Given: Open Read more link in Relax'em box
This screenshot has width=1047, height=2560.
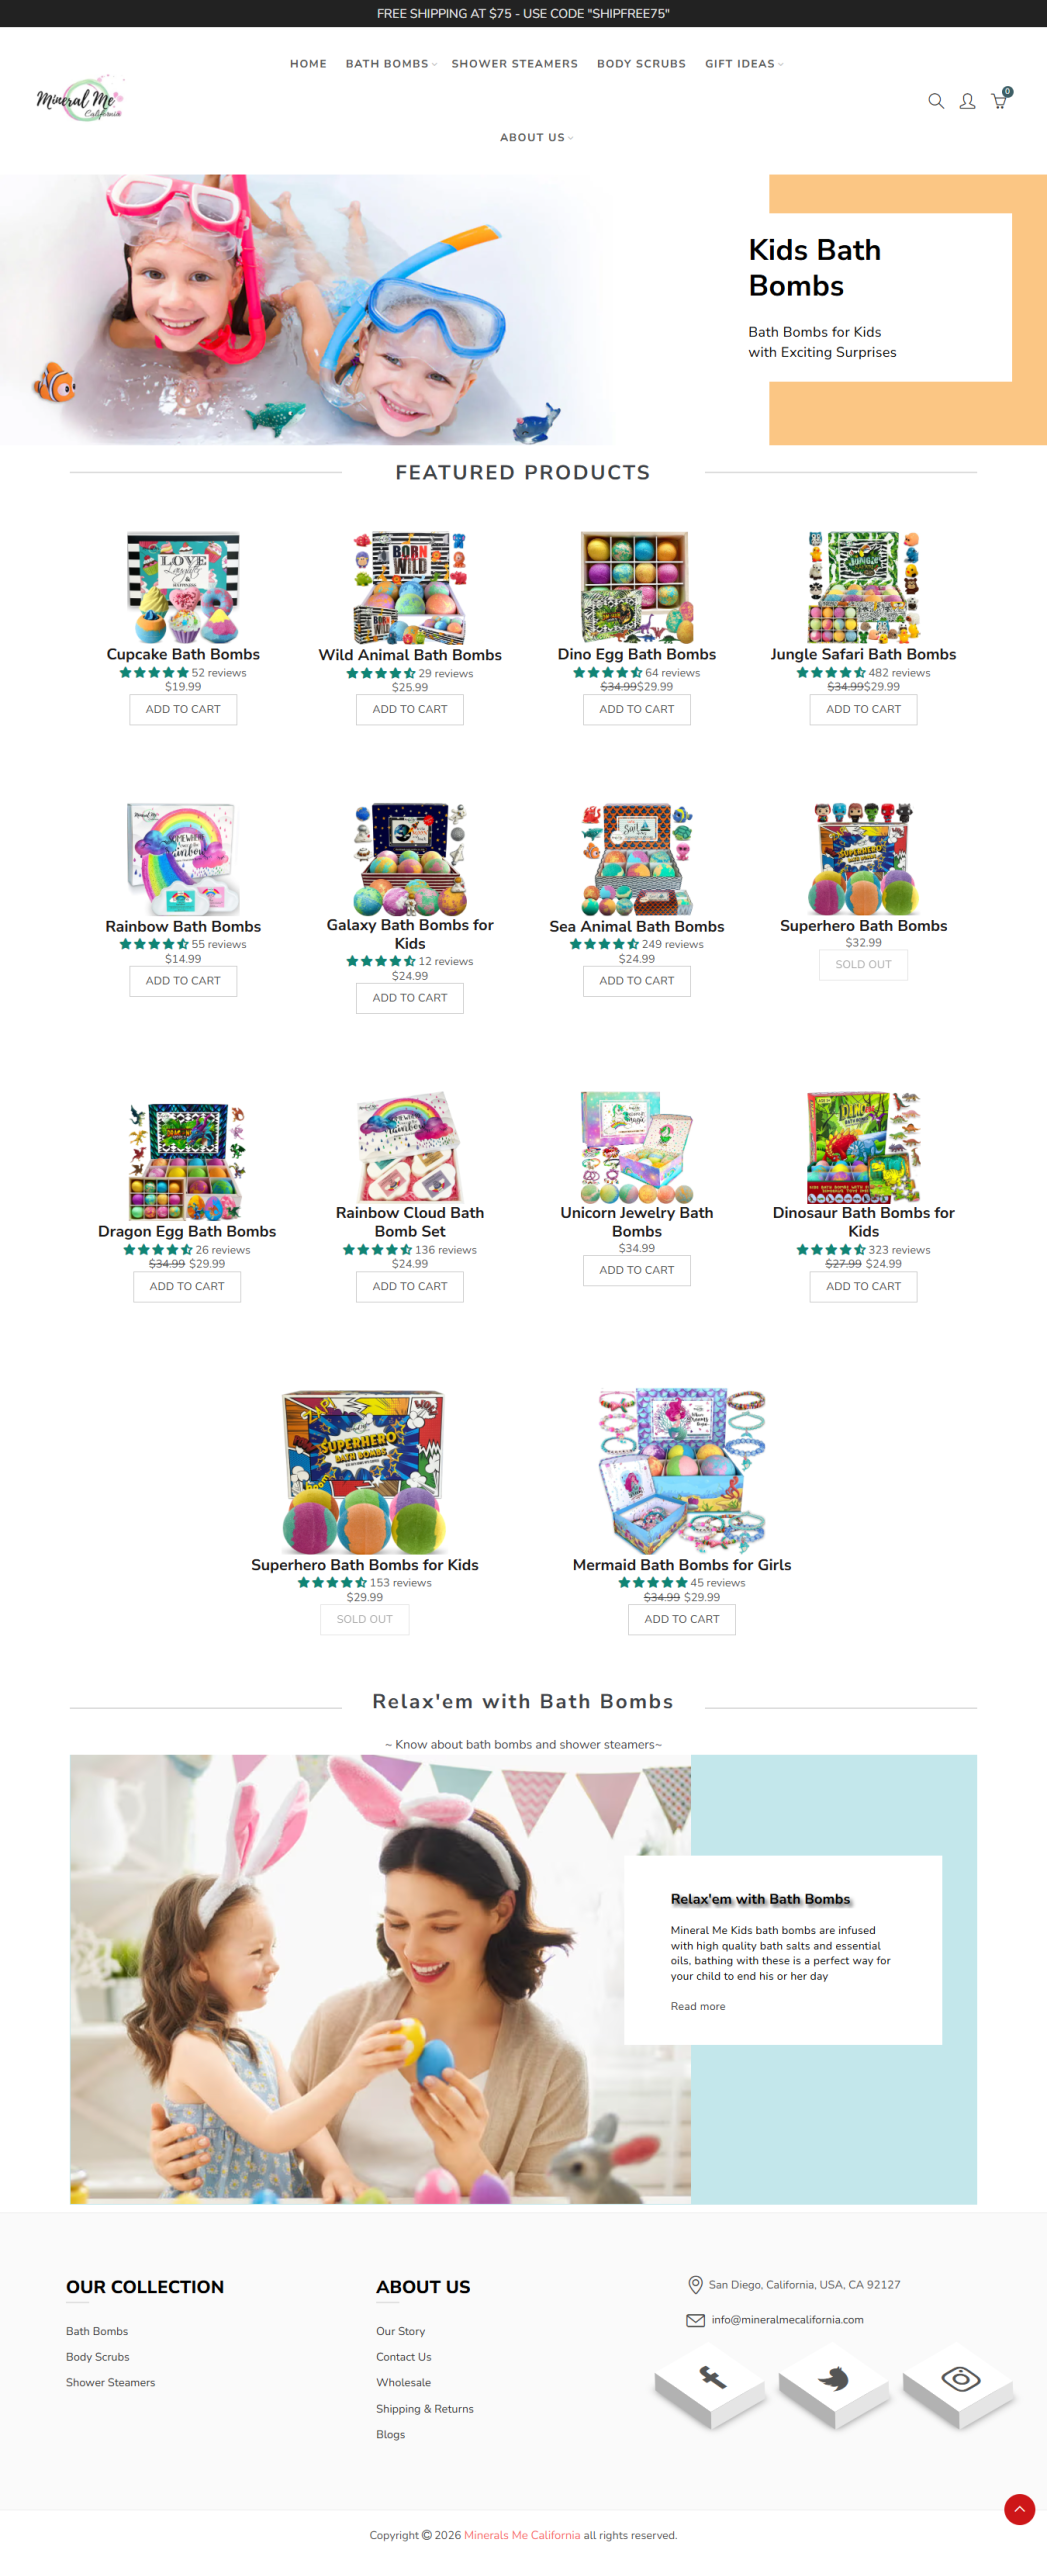Looking at the screenshot, I should (x=697, y=2005).
